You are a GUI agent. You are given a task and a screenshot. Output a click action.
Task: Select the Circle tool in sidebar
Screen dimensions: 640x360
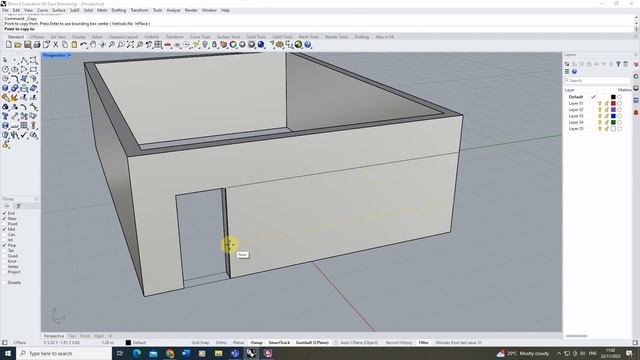pyautogui.click(x=5, y=69)
